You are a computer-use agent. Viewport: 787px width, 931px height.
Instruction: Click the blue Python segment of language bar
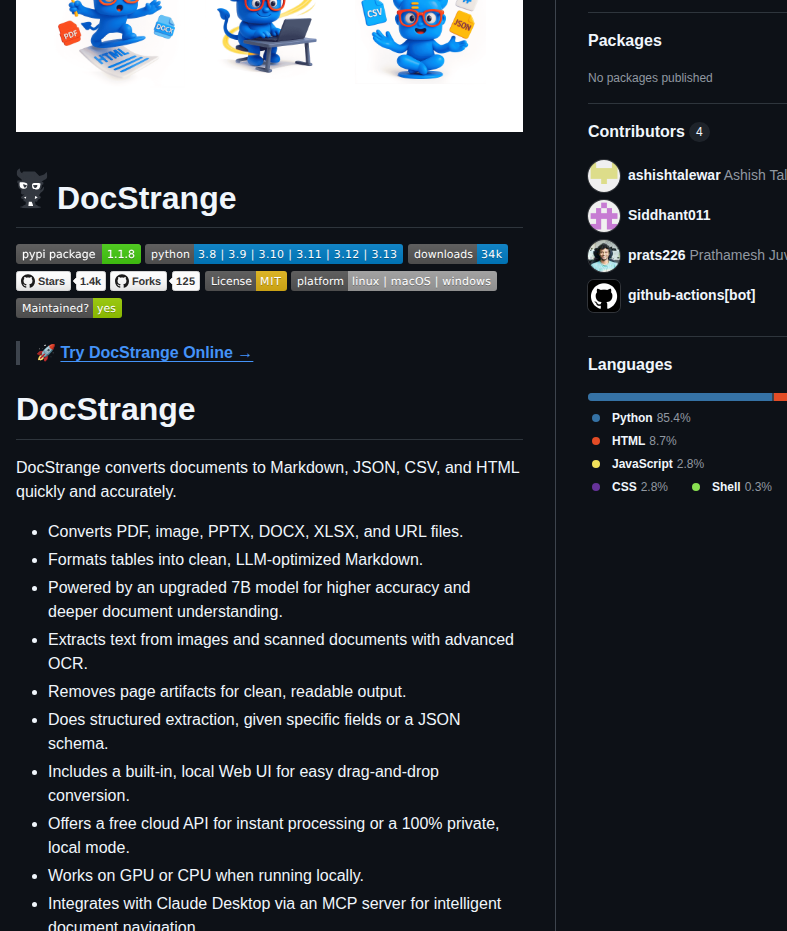point(679,397)
